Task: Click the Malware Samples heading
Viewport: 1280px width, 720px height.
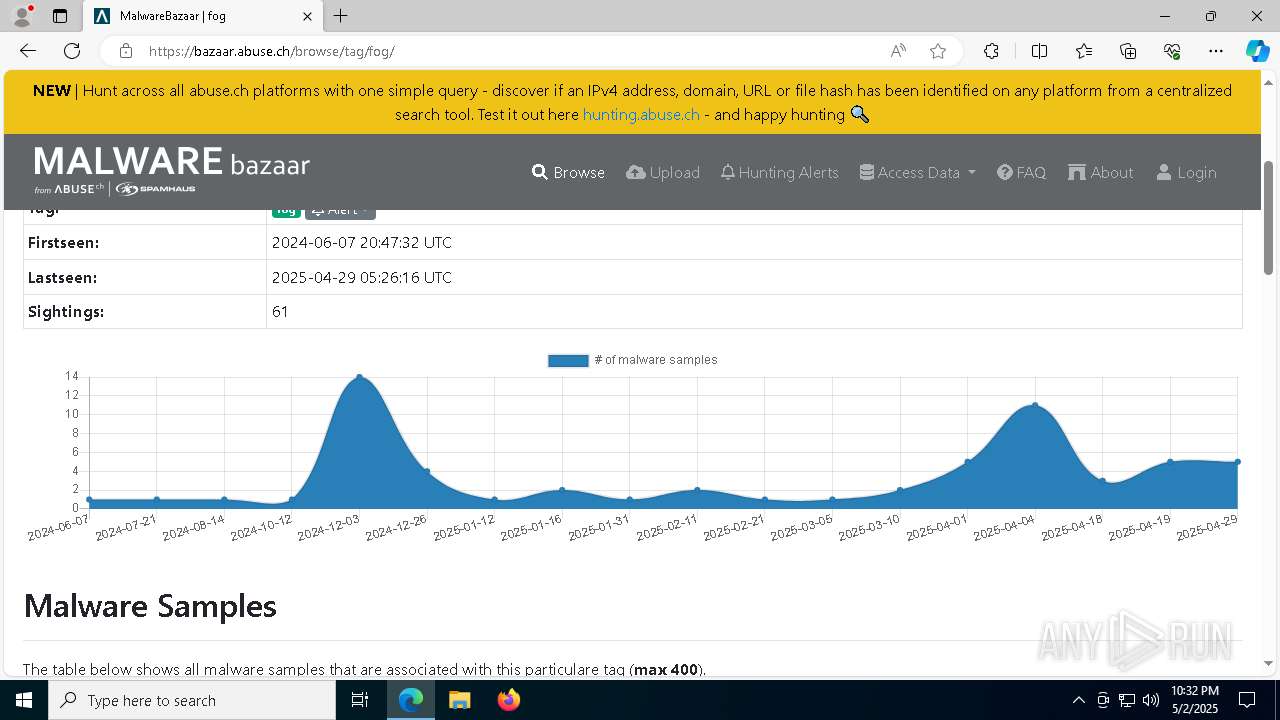Action: click(150, 606)
